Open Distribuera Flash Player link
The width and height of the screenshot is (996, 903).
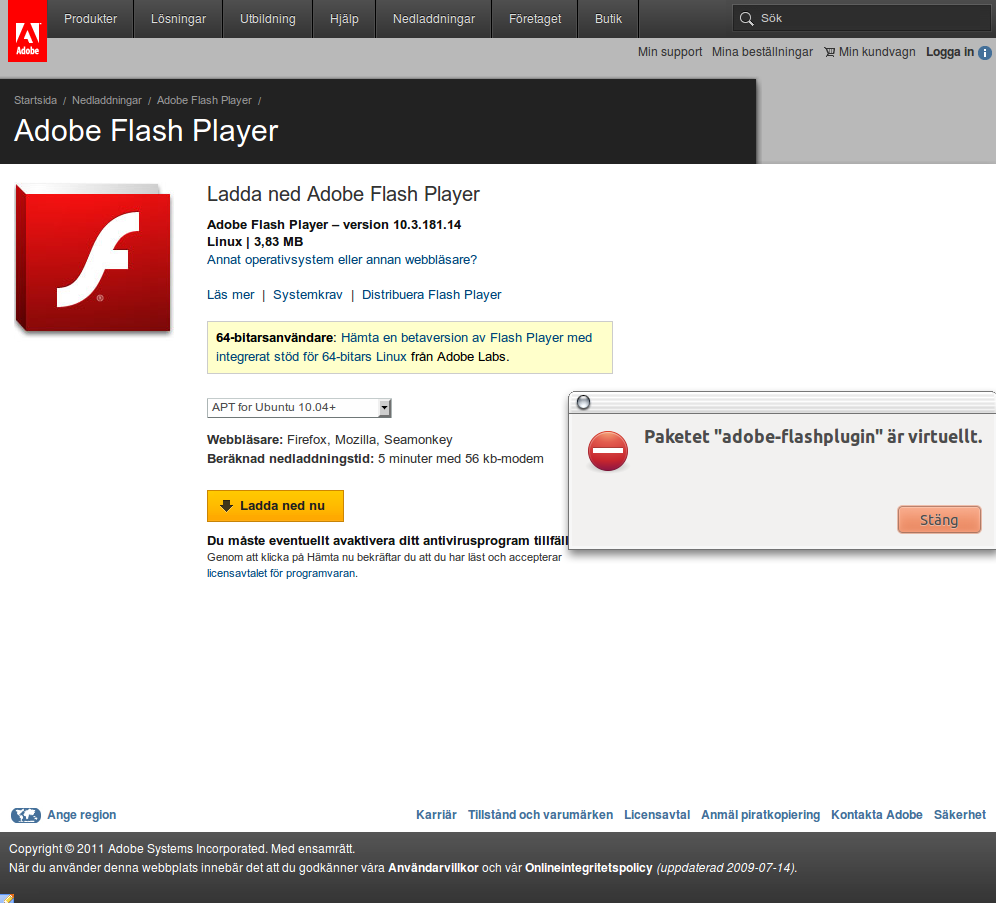tap(431, 295)
